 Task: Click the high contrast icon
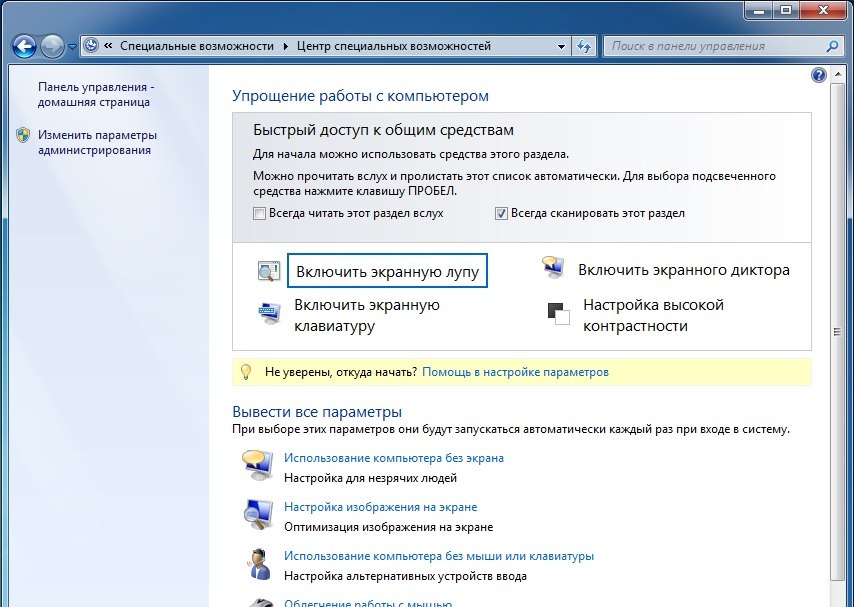point(557,312)
